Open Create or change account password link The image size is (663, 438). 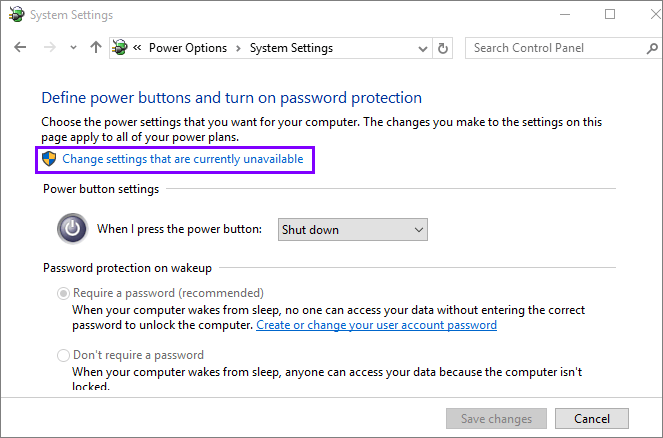coord(376,325)
